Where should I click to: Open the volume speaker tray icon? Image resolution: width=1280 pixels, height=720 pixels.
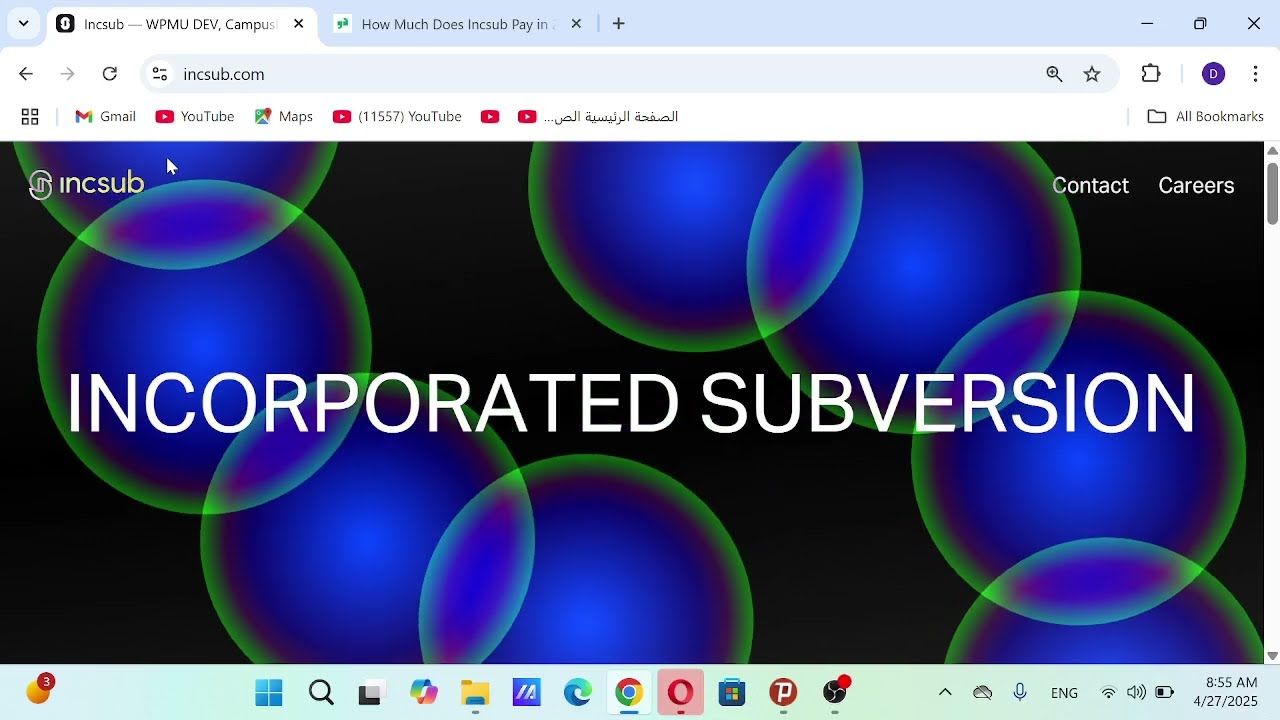coord(1136,692)
